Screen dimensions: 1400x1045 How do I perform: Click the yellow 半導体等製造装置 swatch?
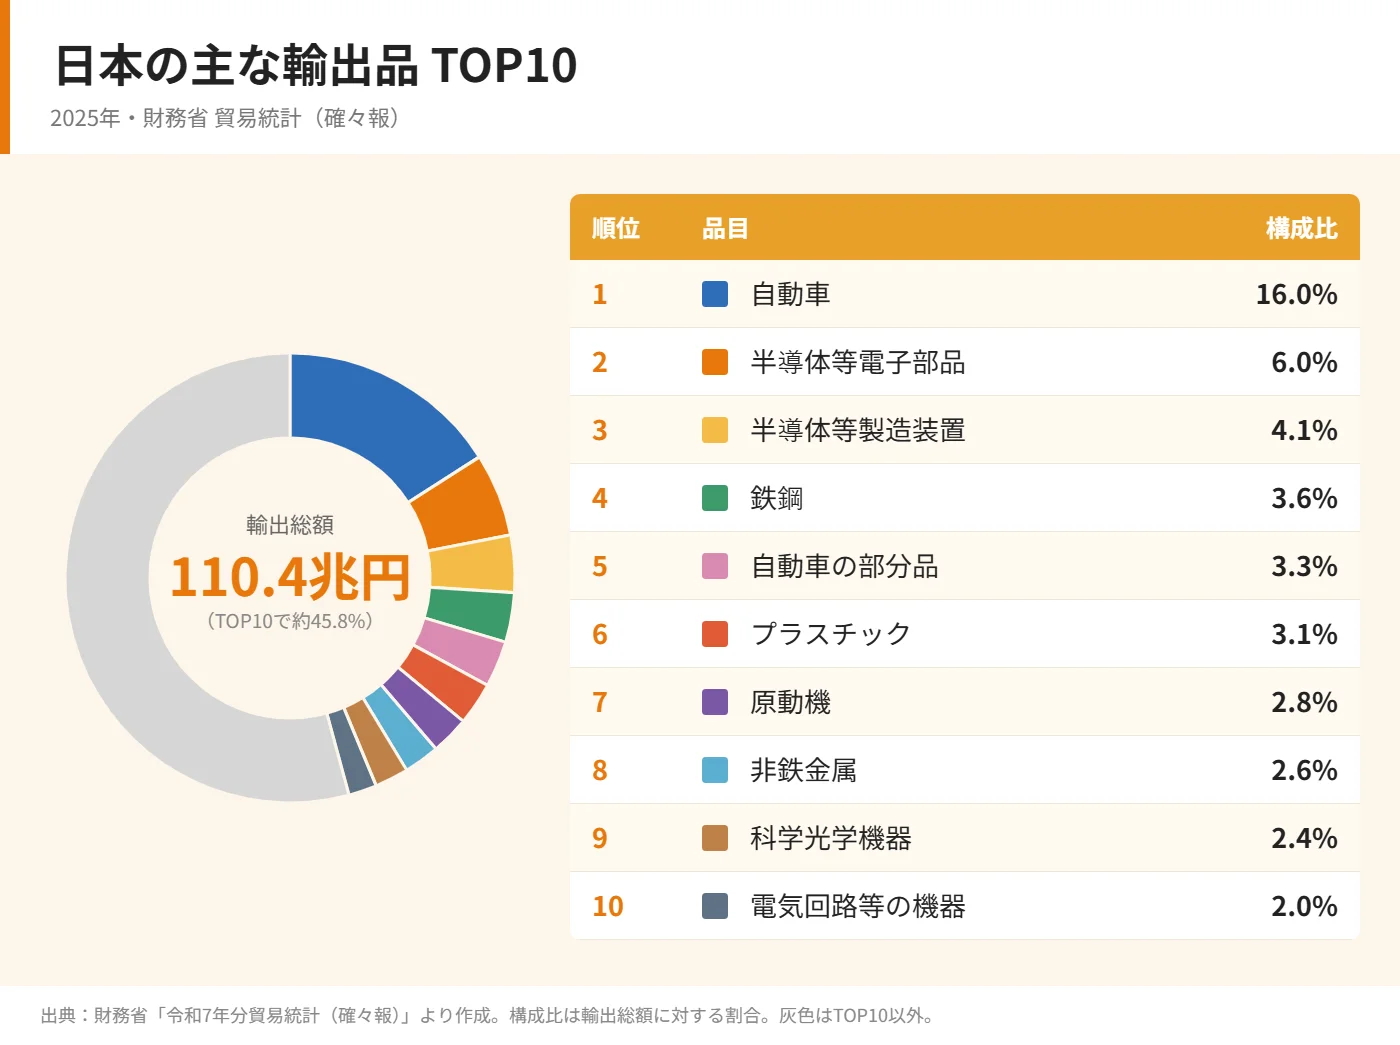click(x=715, y=430)
